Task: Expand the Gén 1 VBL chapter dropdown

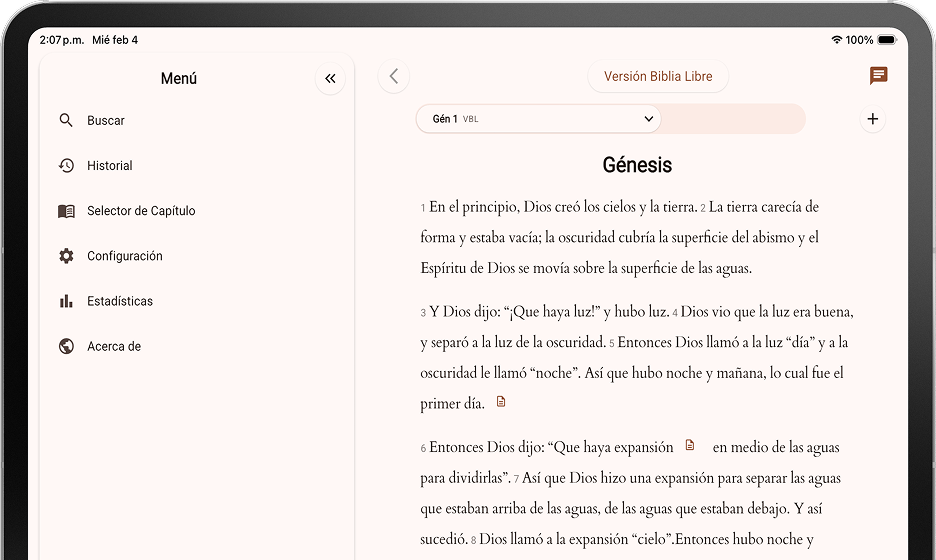Action: pyautogui.click(x=538, y=119)
